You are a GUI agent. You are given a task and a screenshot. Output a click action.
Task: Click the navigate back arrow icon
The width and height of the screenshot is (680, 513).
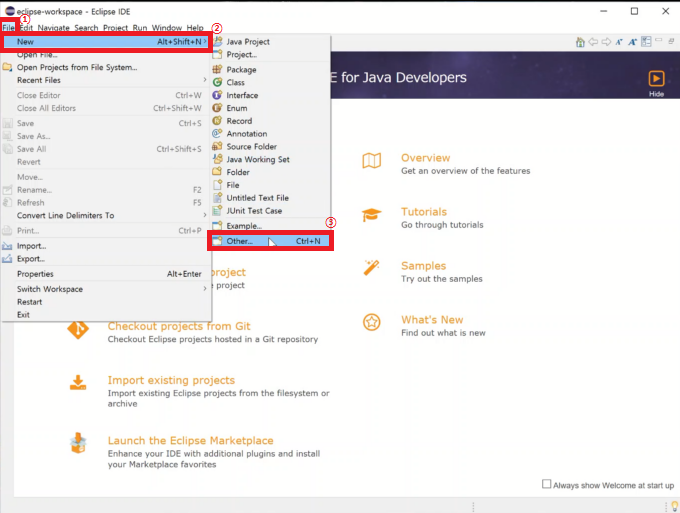tap(593, 42)
